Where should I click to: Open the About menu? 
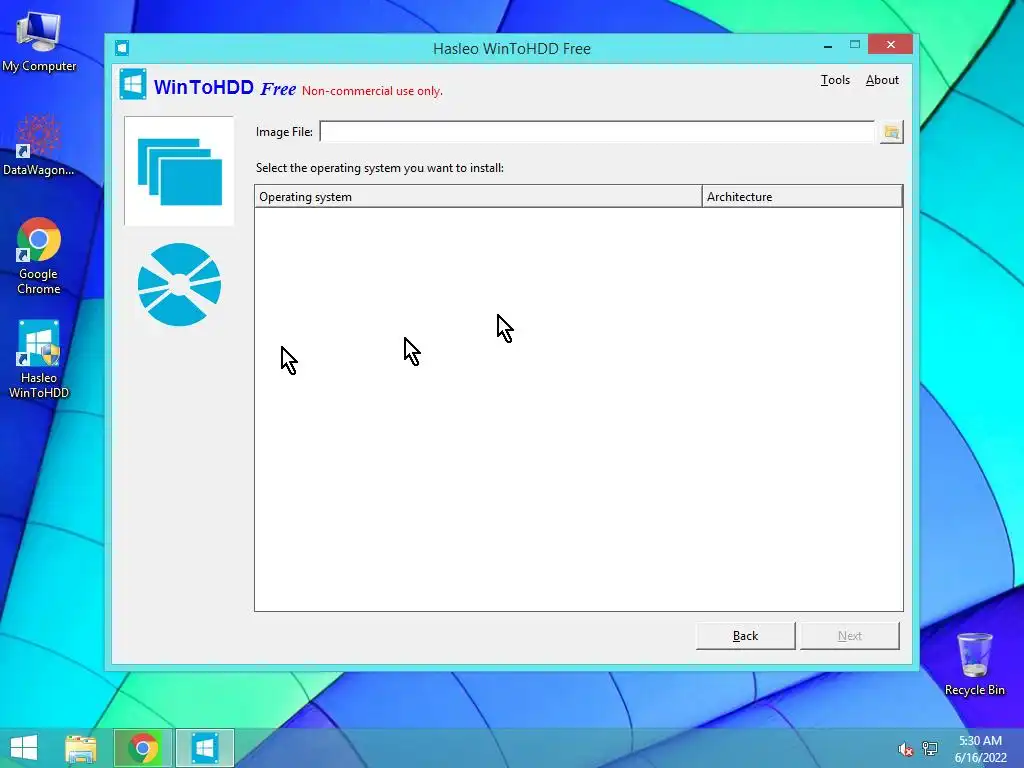click(x=882, y=80)
